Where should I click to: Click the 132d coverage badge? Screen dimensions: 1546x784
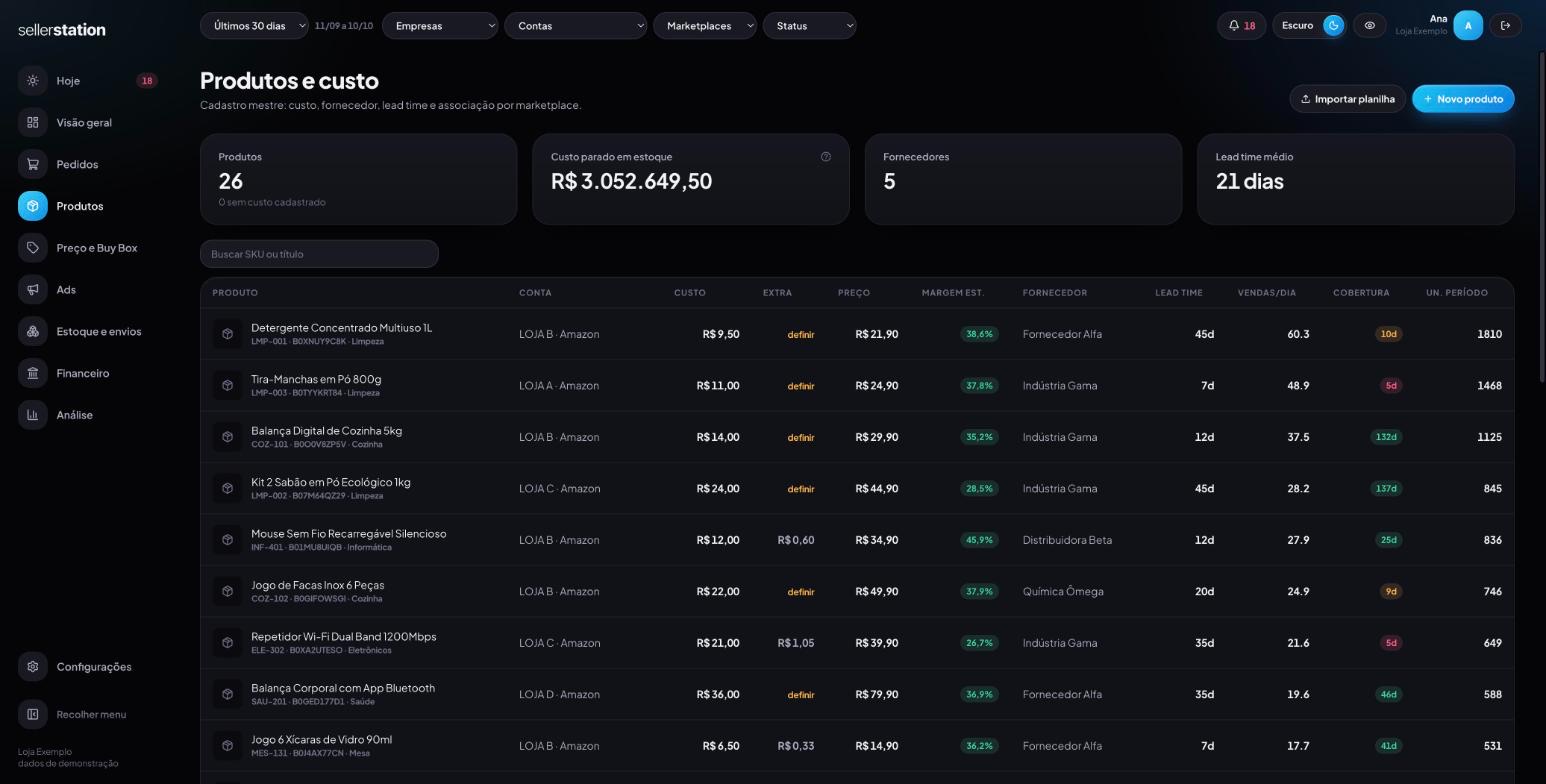pos(1386,437)
